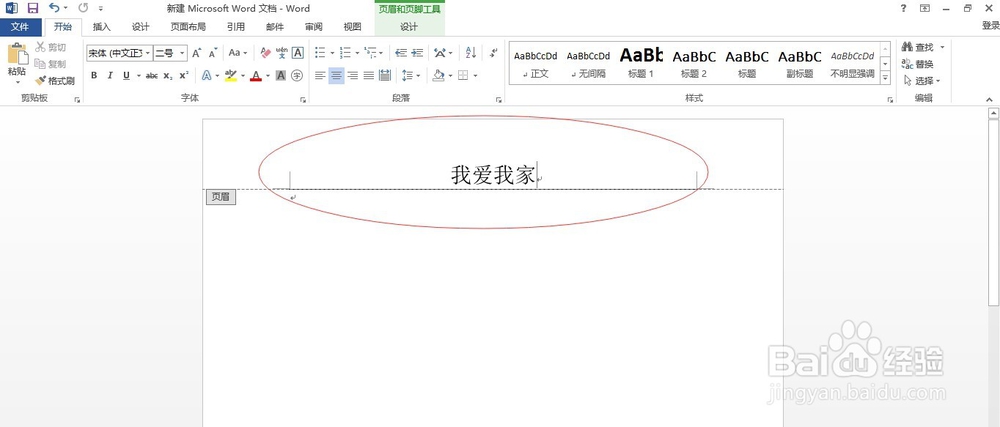Click the Clear Formatting eraser icon
1000x427 pixels.
pyautogui.click(x=266, y=53)
